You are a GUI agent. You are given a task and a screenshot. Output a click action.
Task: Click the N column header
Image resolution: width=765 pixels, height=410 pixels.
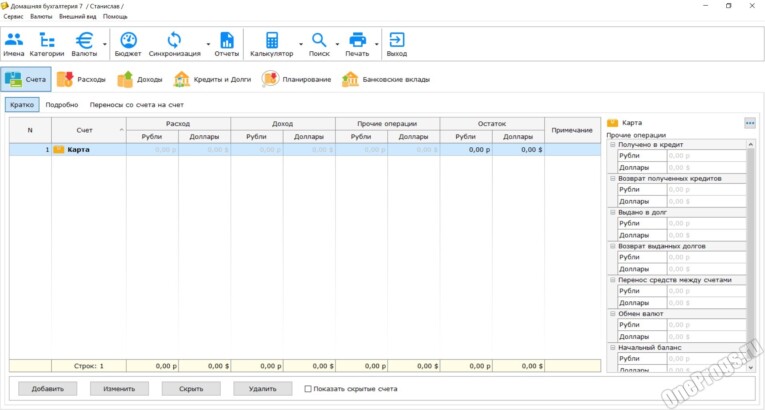tap(30, 130)
